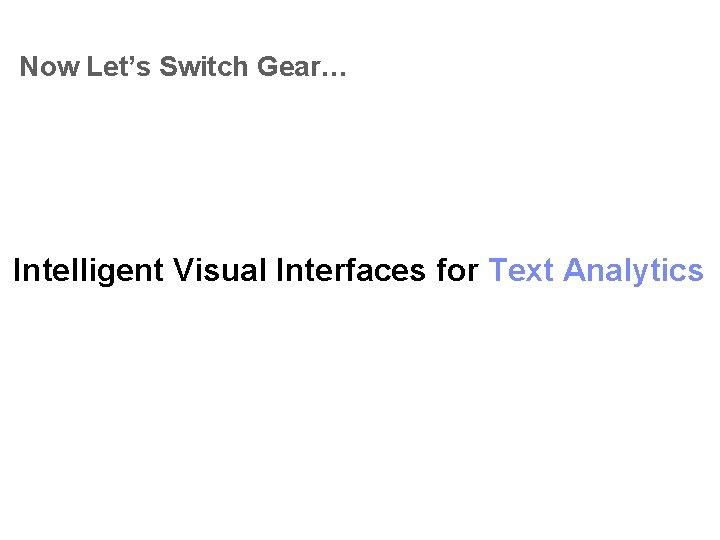Click the blue word "Text"
Screen dimensions: 720x540
pos(521,270)
